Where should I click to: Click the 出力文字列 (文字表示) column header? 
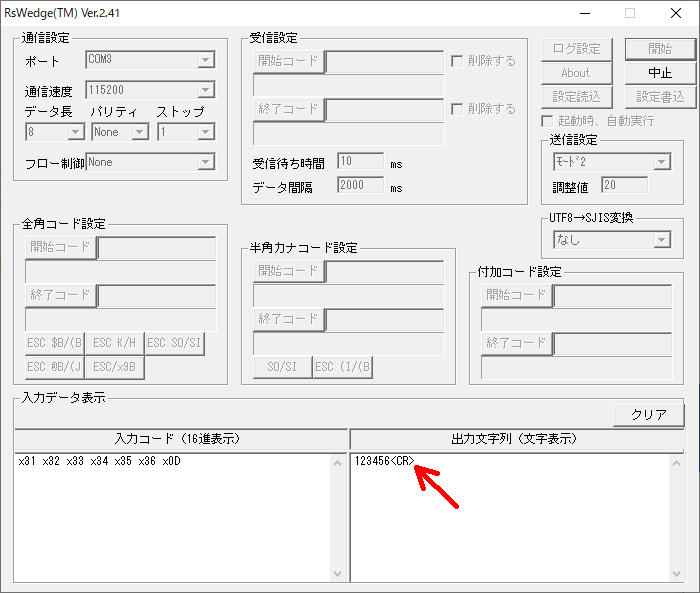click(x=517, y=439)
